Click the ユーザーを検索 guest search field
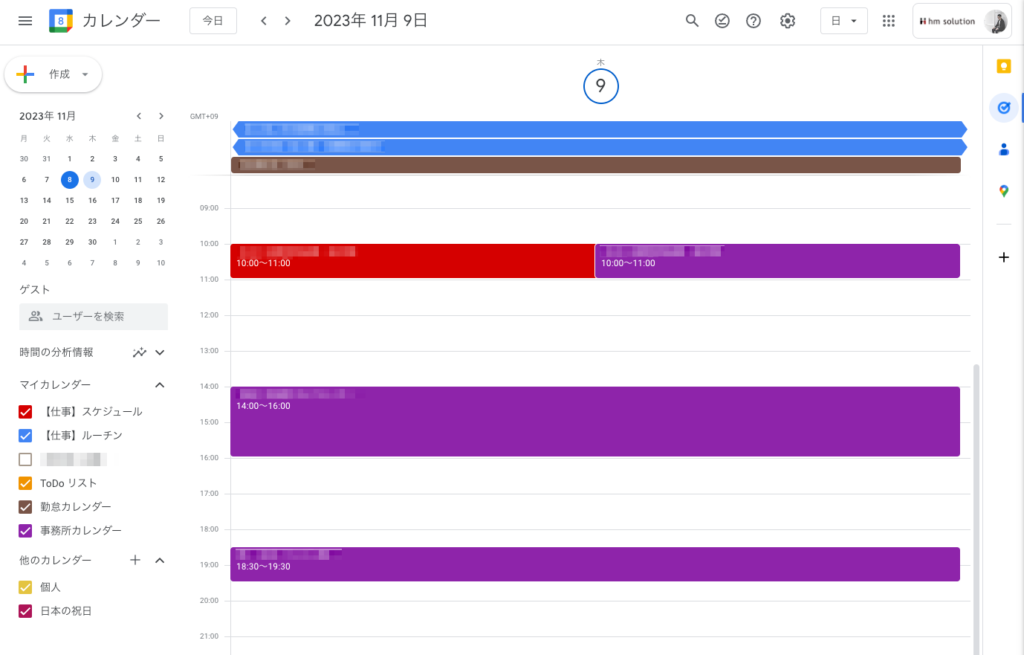The image size is (1024, 655). point(93,316)
